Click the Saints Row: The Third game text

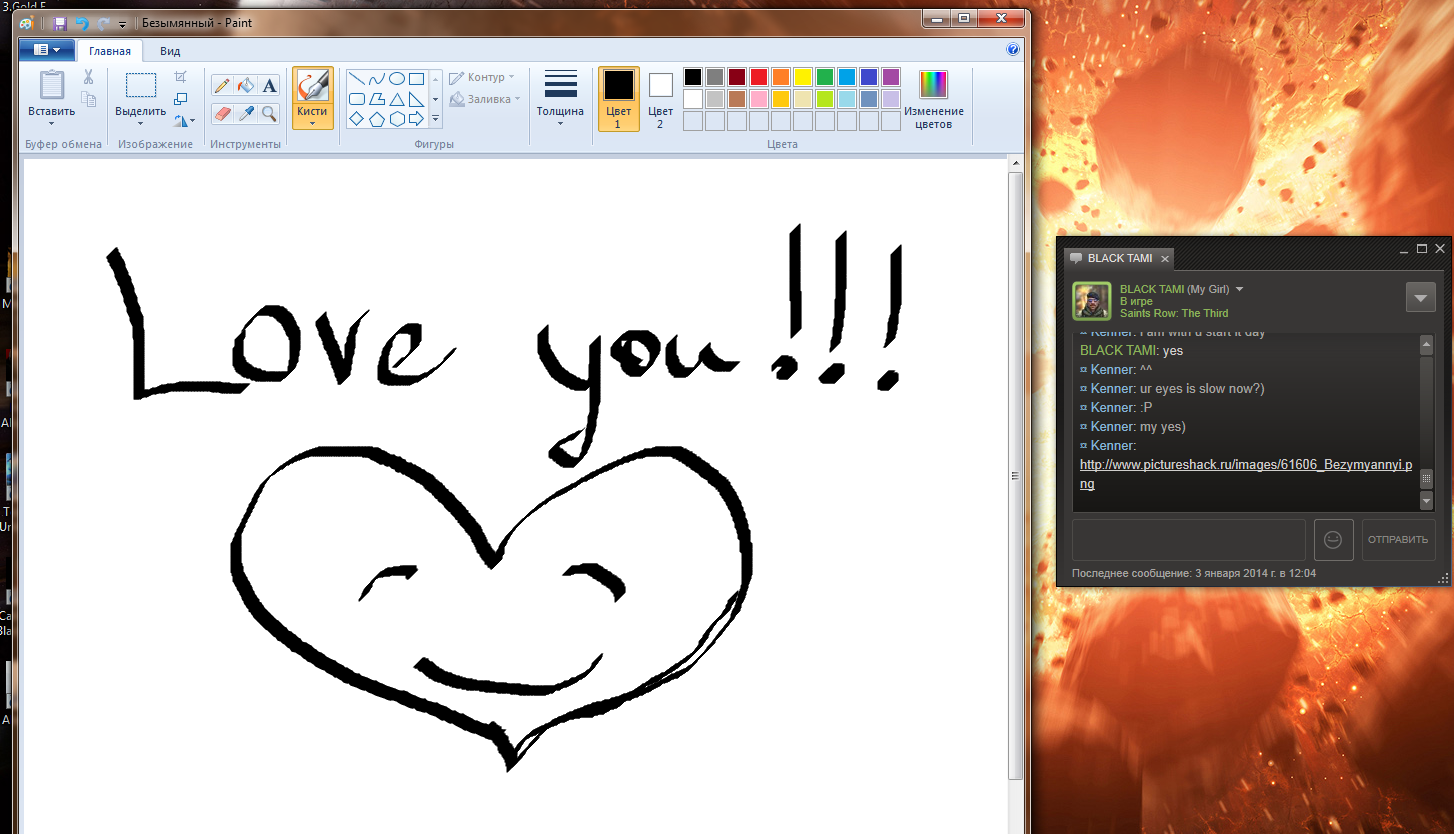[1174, 313]
